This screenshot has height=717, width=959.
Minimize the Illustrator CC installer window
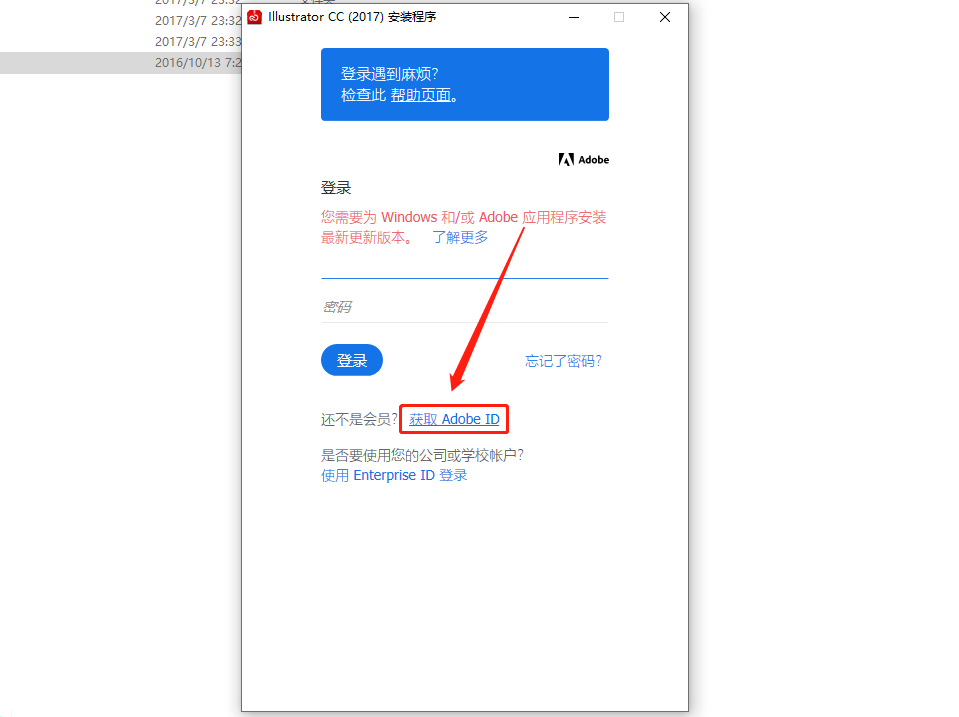tap(574, 17)
